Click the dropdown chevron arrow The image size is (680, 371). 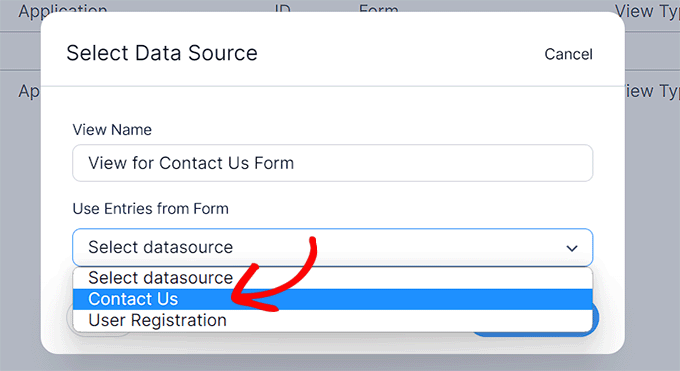(x=572, y=248)
